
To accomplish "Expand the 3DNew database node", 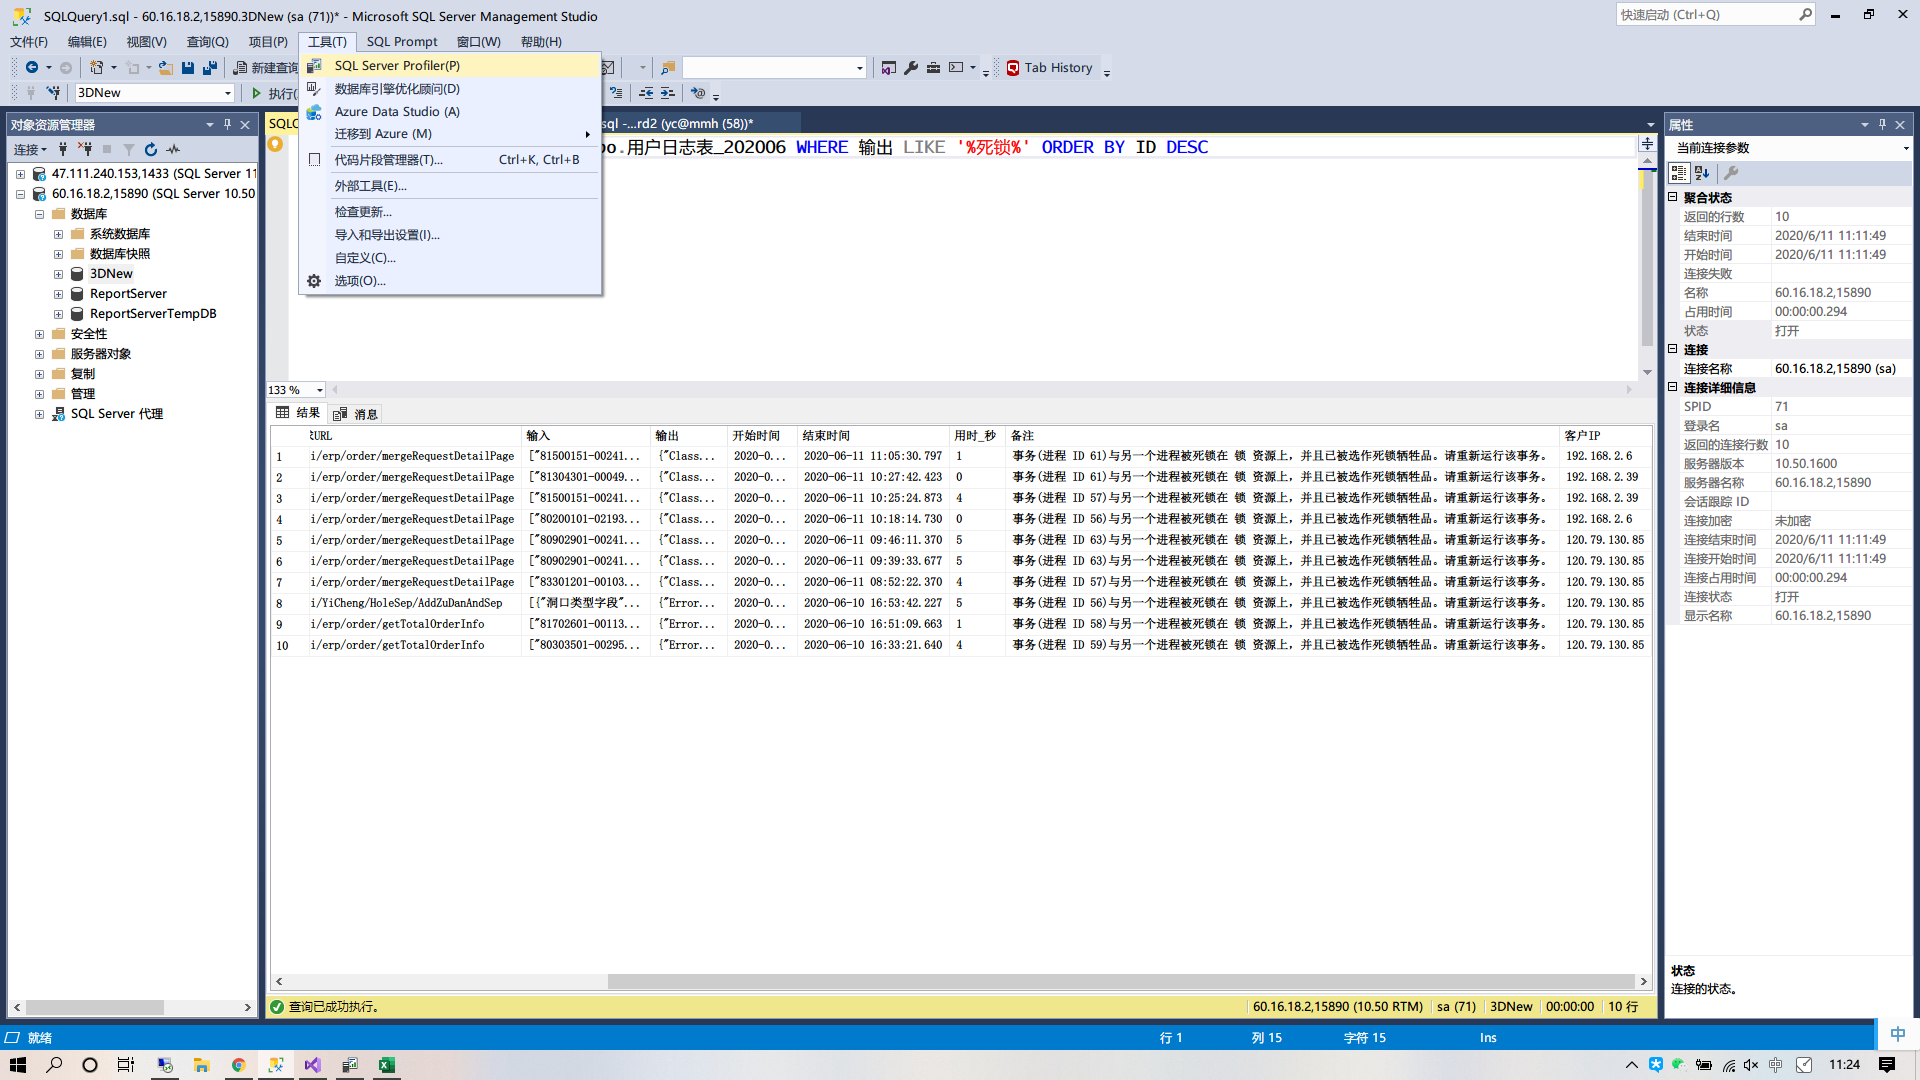I will click(x=58, y=274).
